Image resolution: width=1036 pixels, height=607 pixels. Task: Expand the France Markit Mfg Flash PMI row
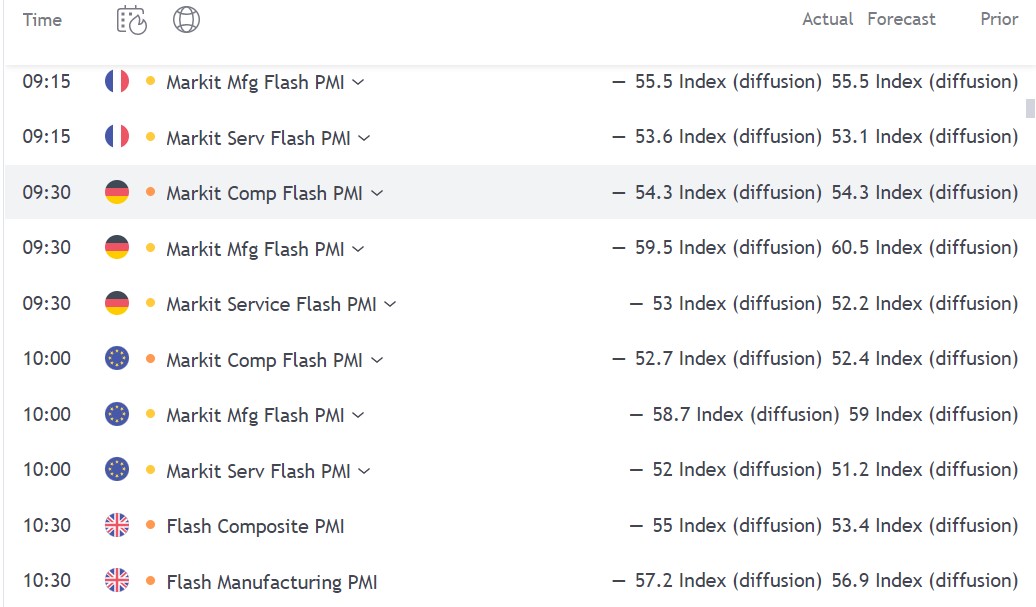click(358, 82)
